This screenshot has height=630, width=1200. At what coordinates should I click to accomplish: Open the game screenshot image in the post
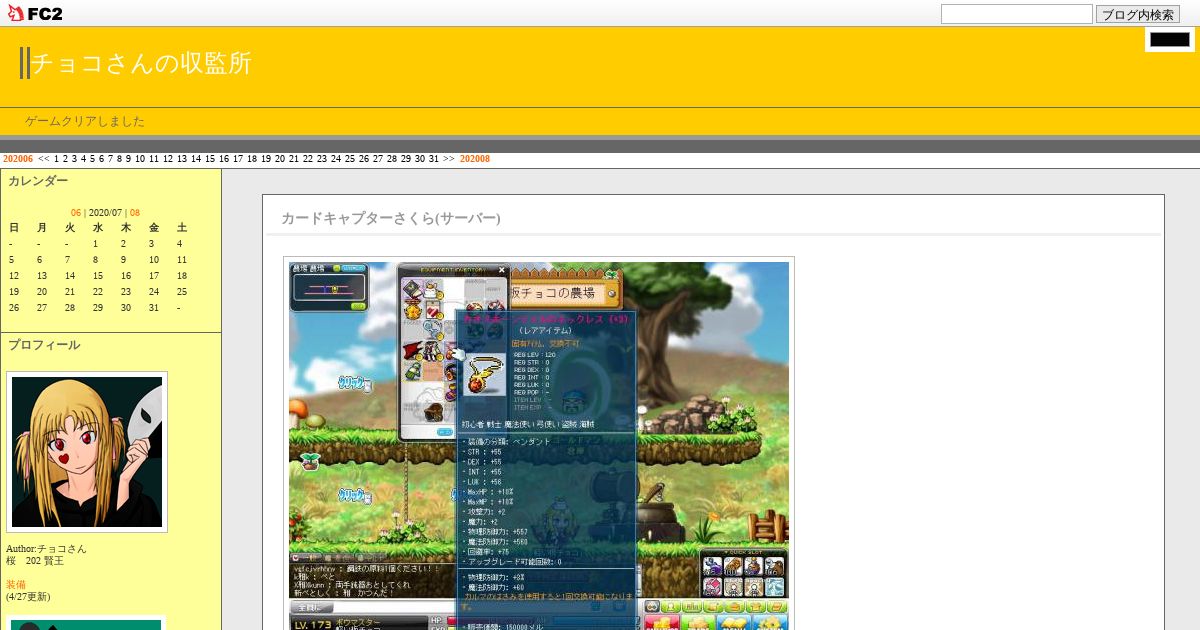pos(539,445)
